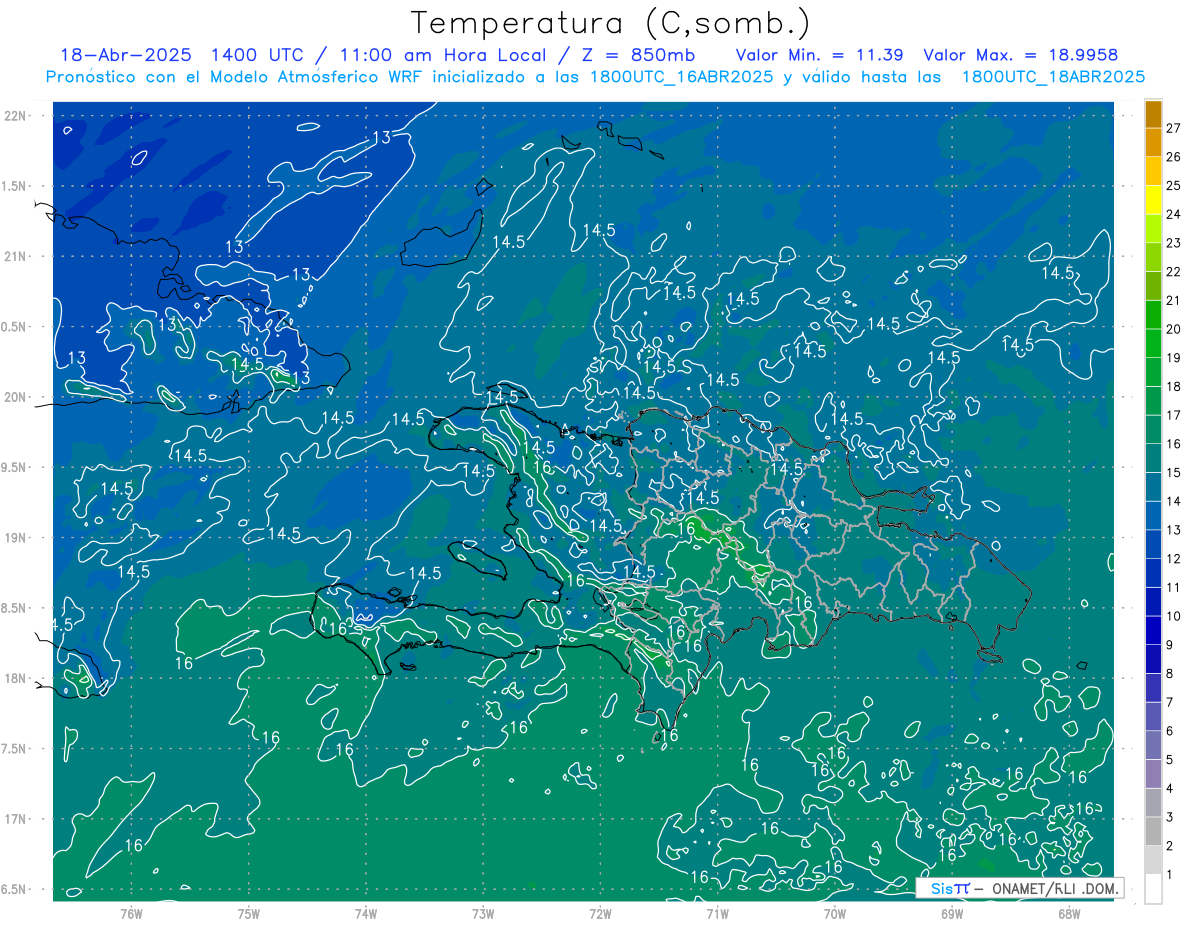Click the 18N latitude axis label
1200x927 pixels.
click(x=15, y=678)
